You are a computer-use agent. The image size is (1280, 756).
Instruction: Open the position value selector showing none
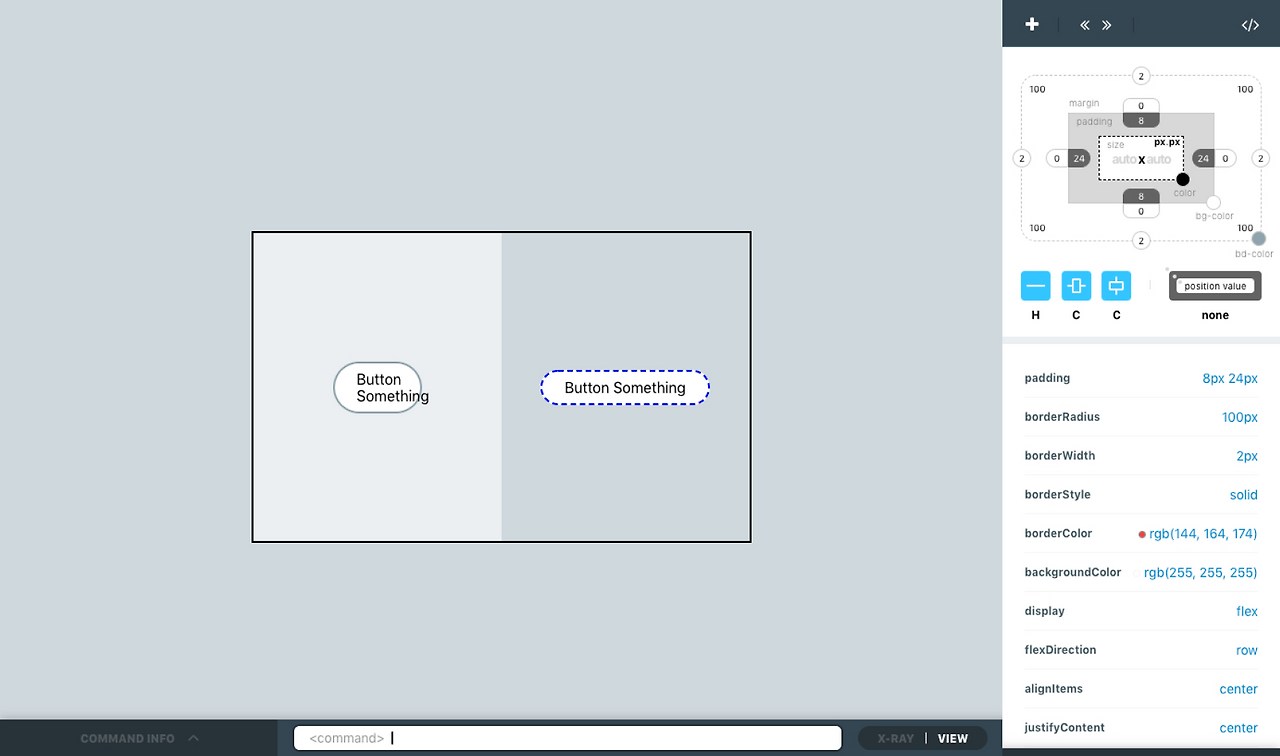coord(1214,286)
